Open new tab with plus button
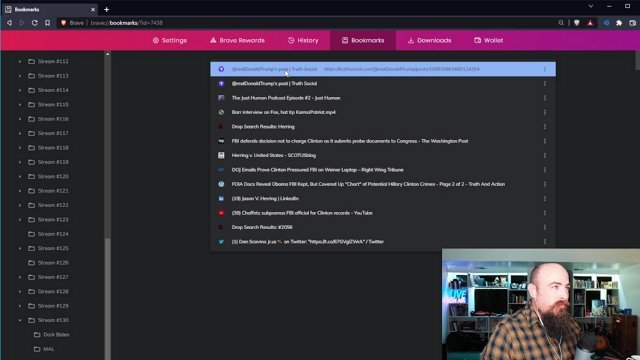The width and height of the screenshot is (640, 360). [x=107, y=9]
